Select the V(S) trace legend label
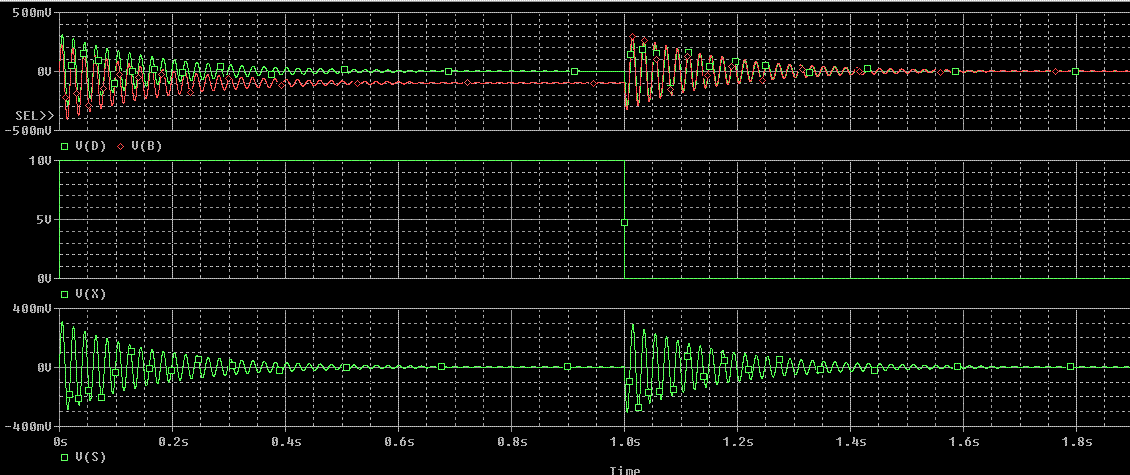This screenshot has height=475, width=1130. tap(90, 457)
